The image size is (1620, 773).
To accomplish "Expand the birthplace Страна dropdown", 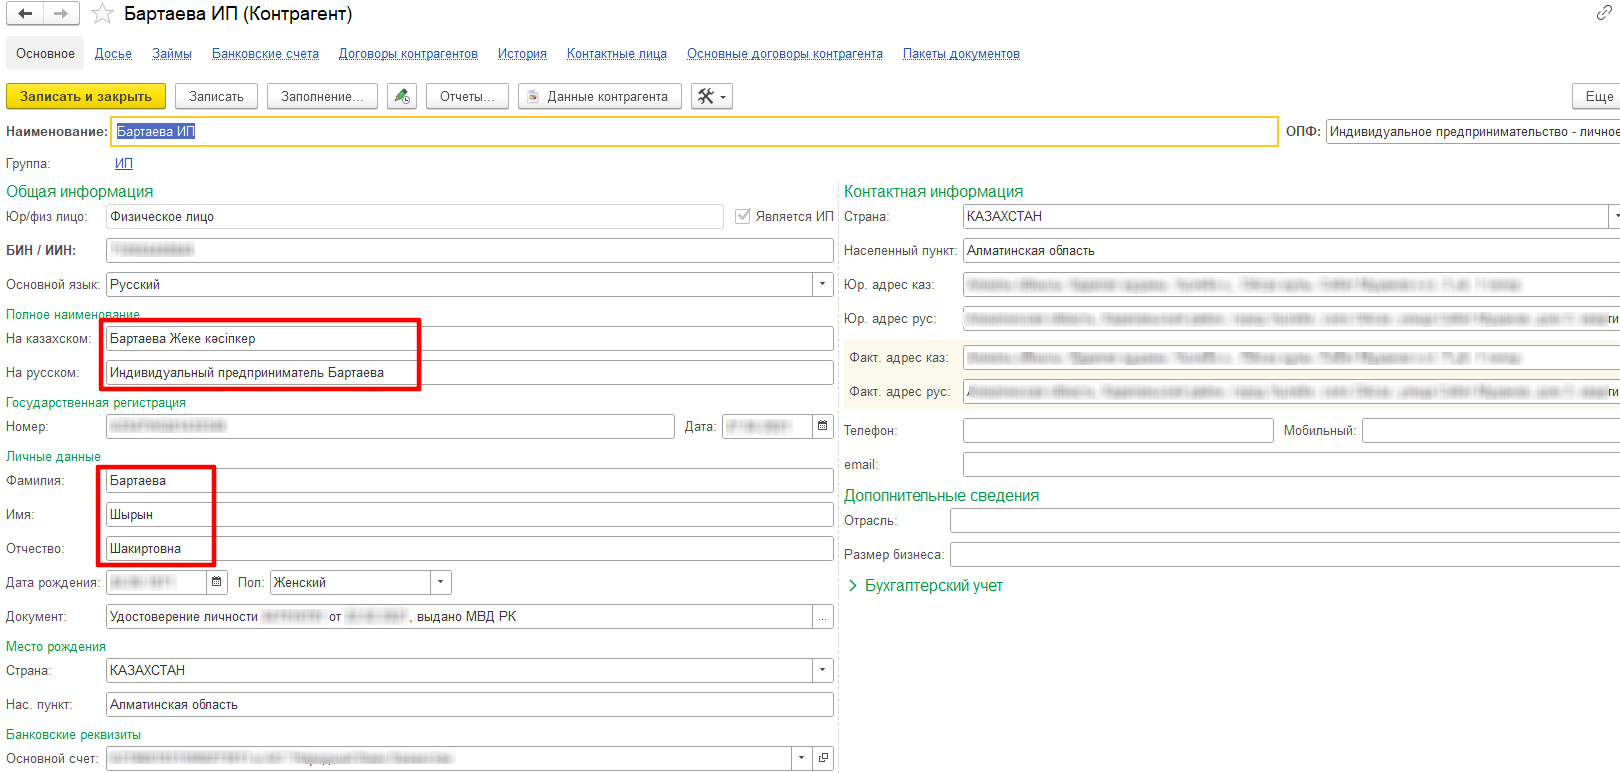I will point(823,671).
